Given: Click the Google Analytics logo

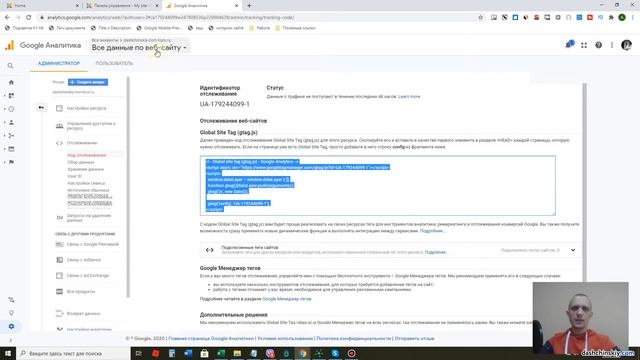Looking at the screenshot, I should tap(9, 45).
